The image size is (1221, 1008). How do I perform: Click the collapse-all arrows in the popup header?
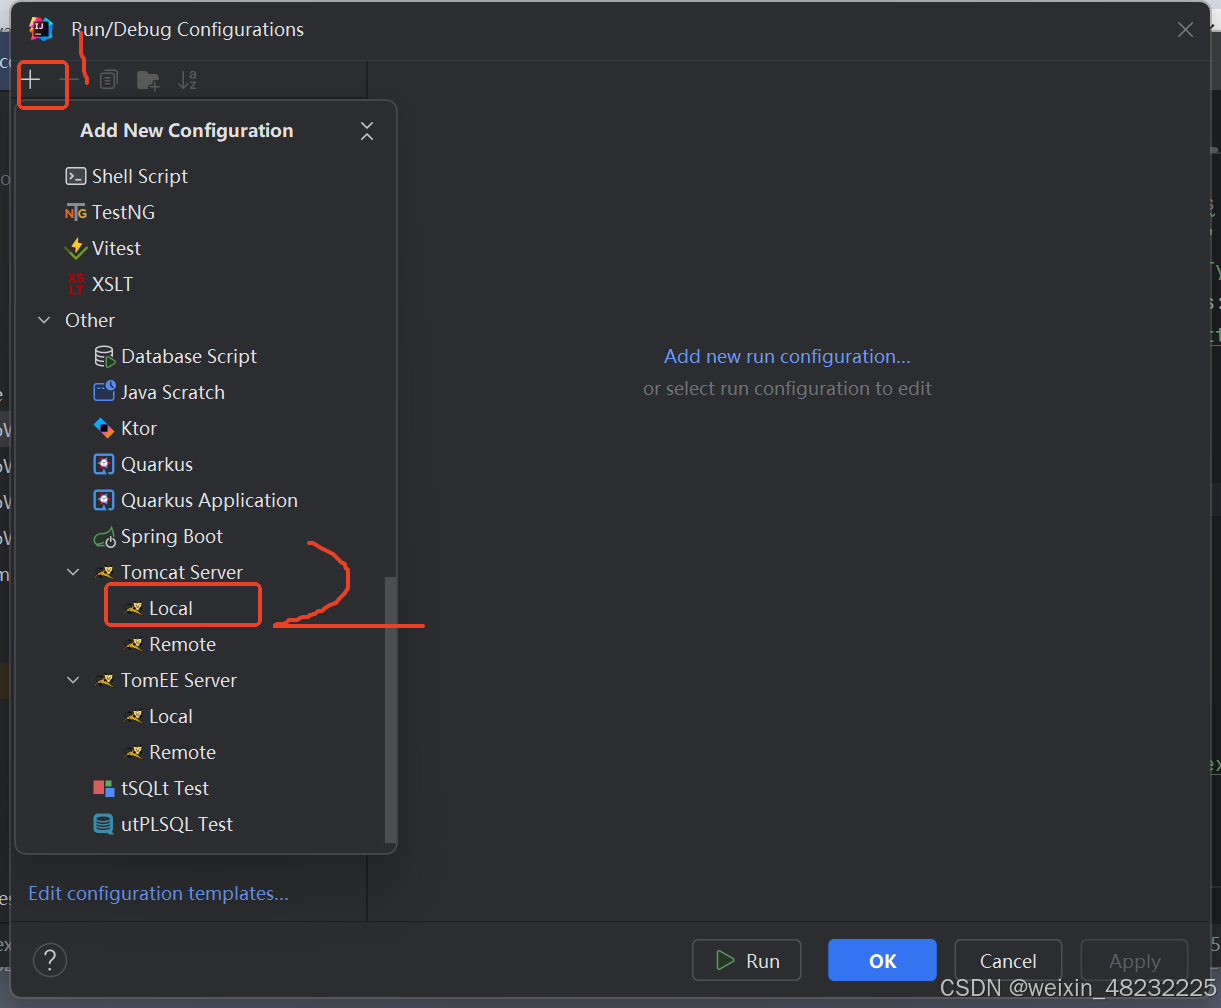click(x=367, y=130)
